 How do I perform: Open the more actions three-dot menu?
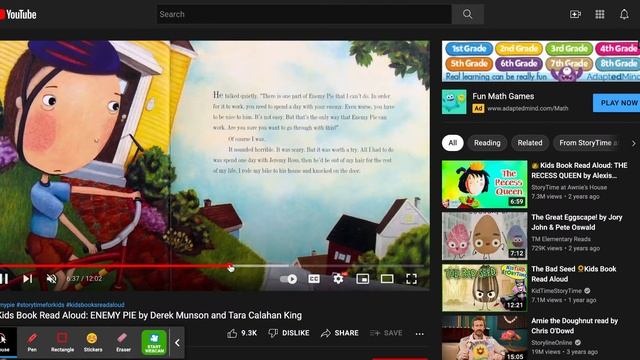[x=420, y=333]
